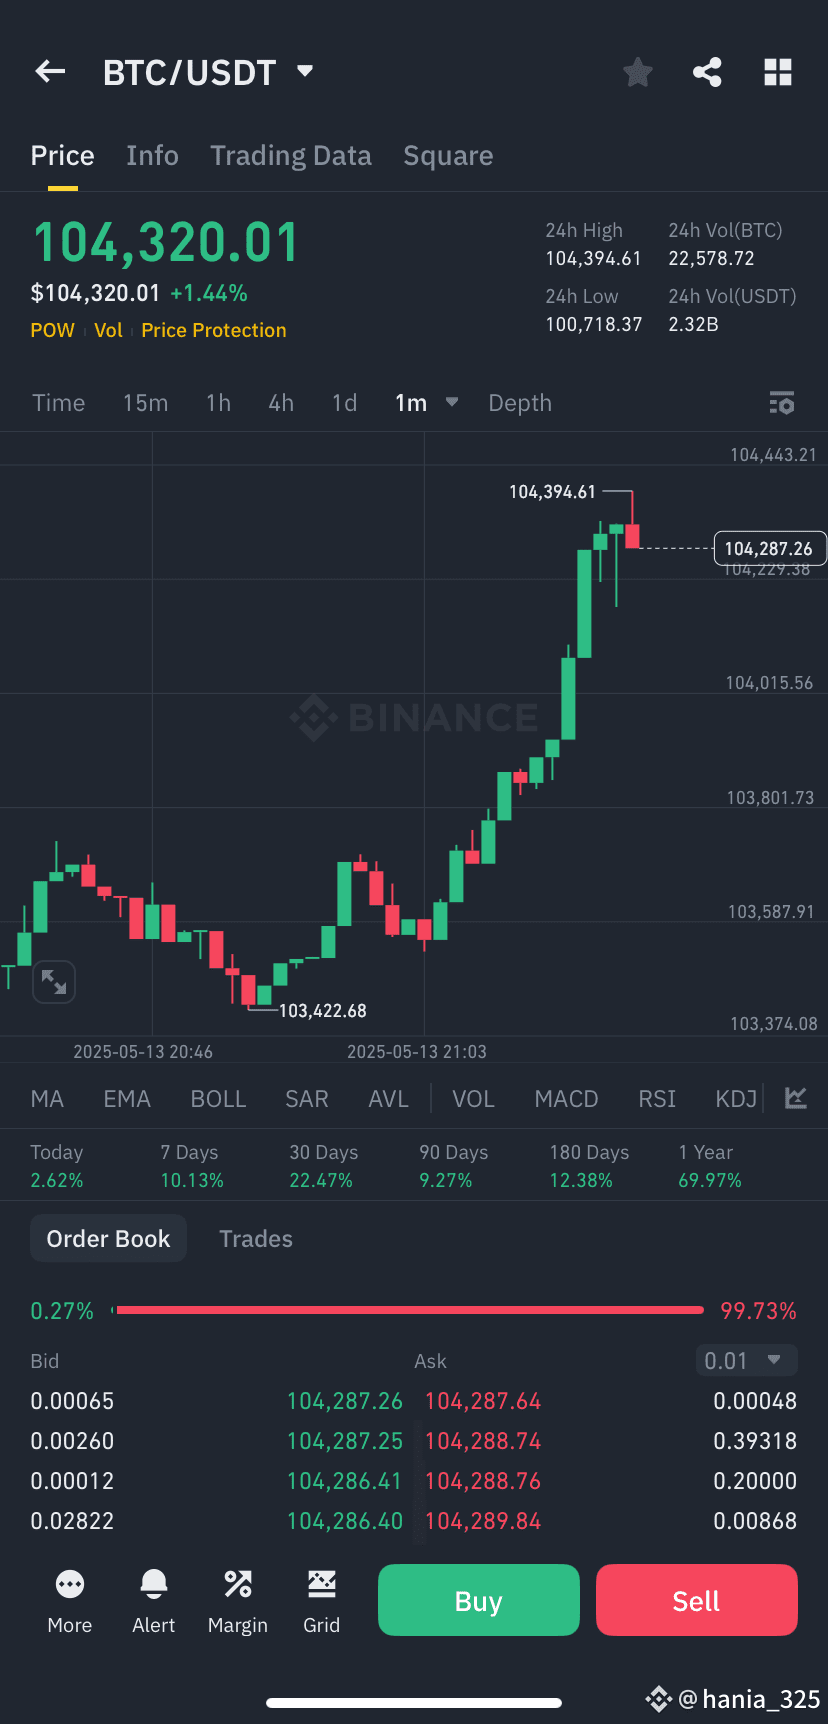Share this chart via the share icon

(x=707, y=71)
